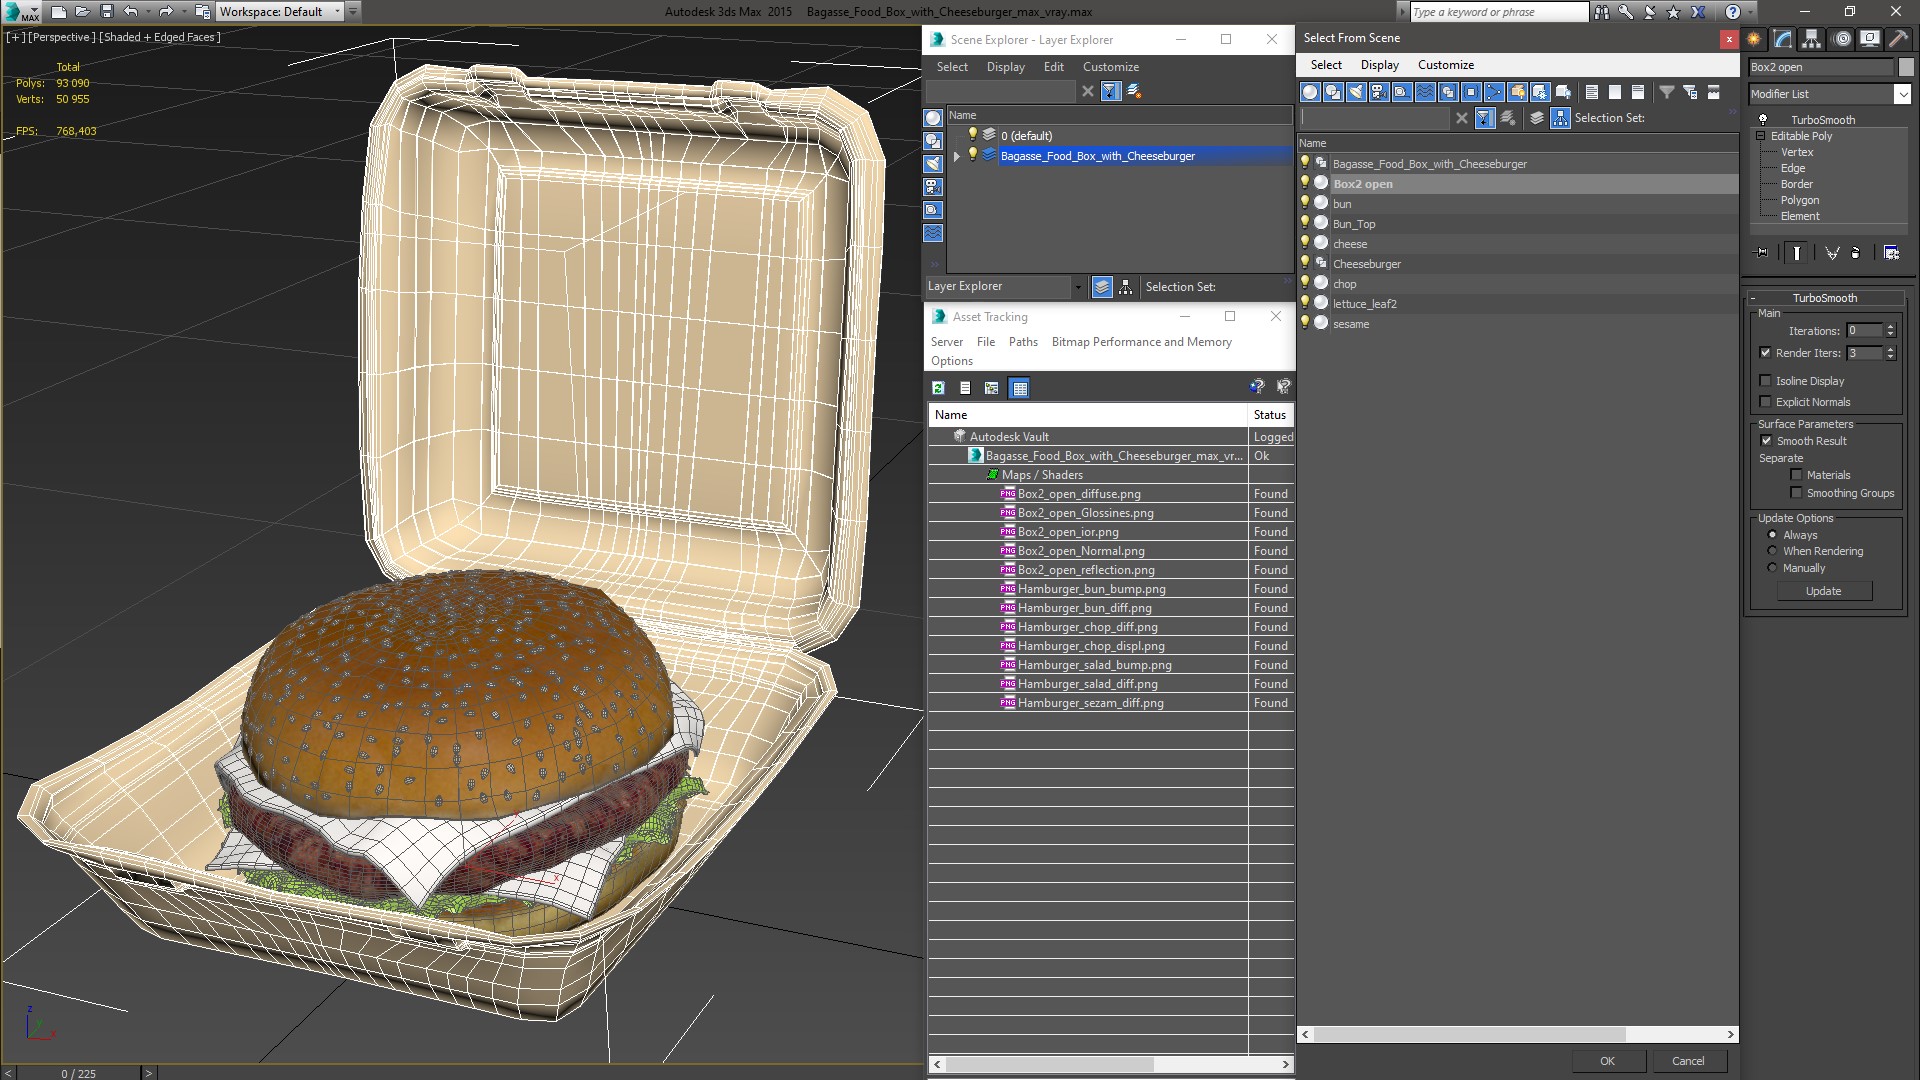This screenshot has width=1920, height=1080.
Task: Open the Undo history dropdown arrow
Action: click(x=147, y=12)
